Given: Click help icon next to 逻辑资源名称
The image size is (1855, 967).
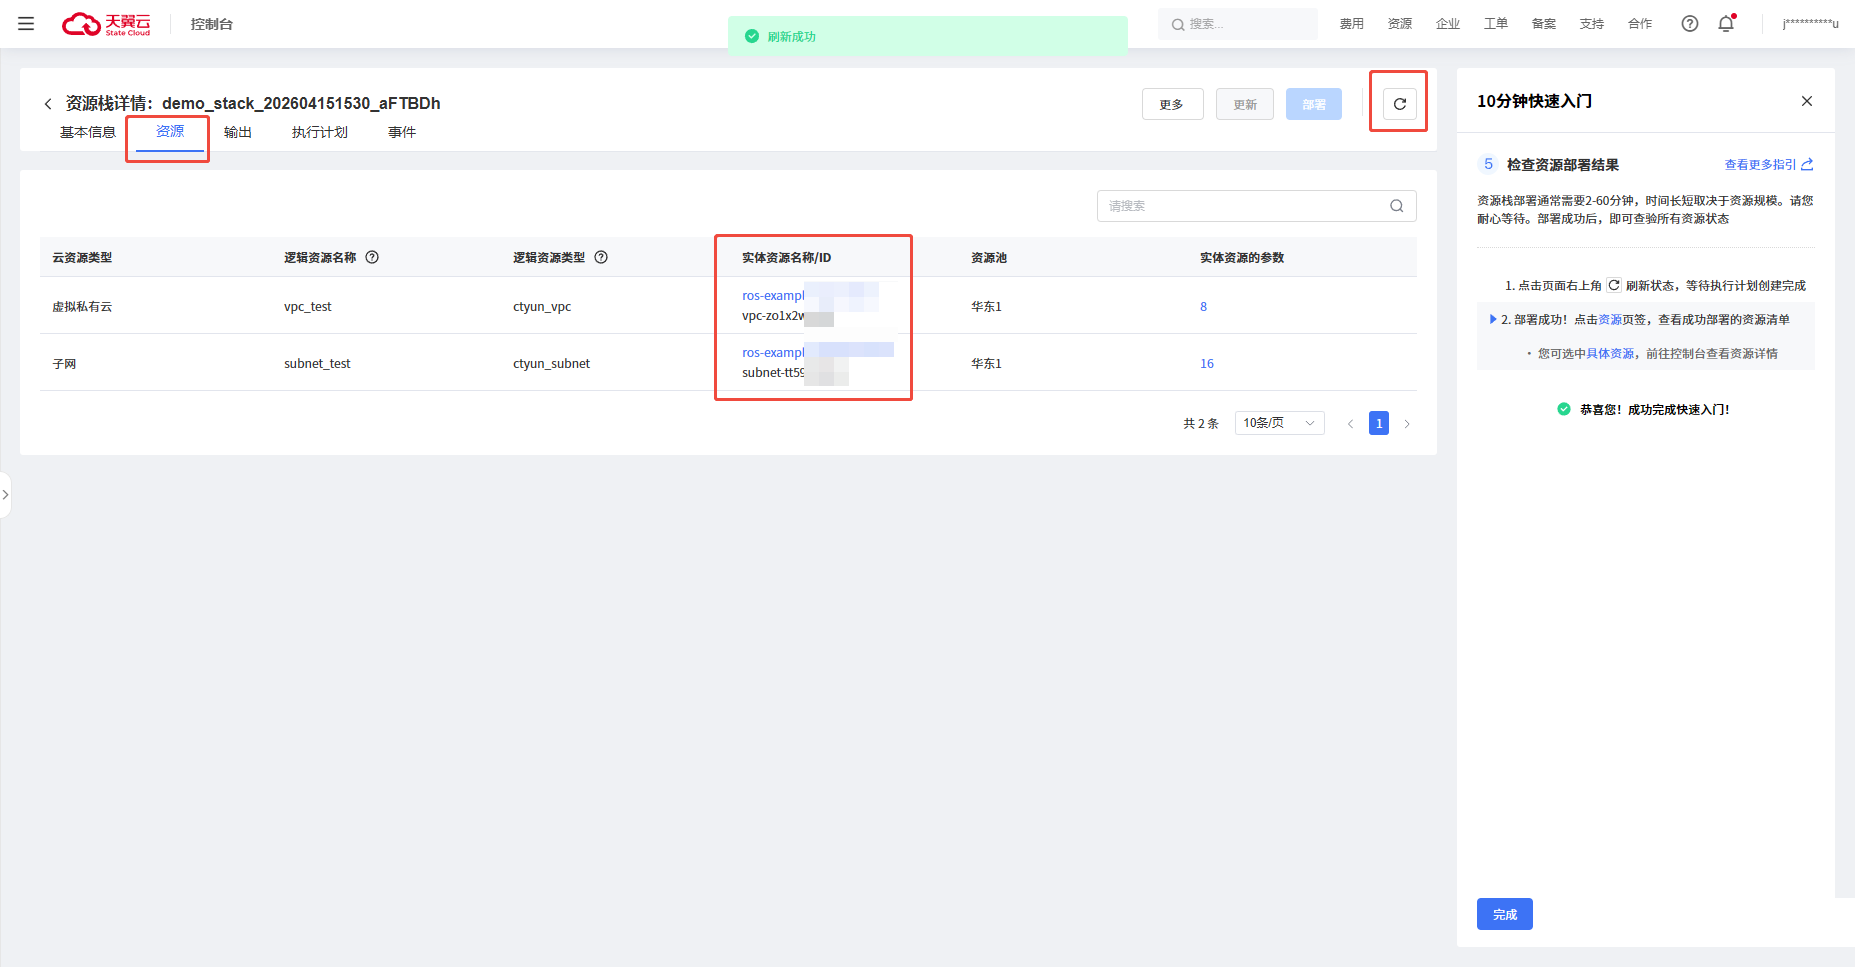Looking at the screenshot, I should pyautogui.click(x=372, y=257).
